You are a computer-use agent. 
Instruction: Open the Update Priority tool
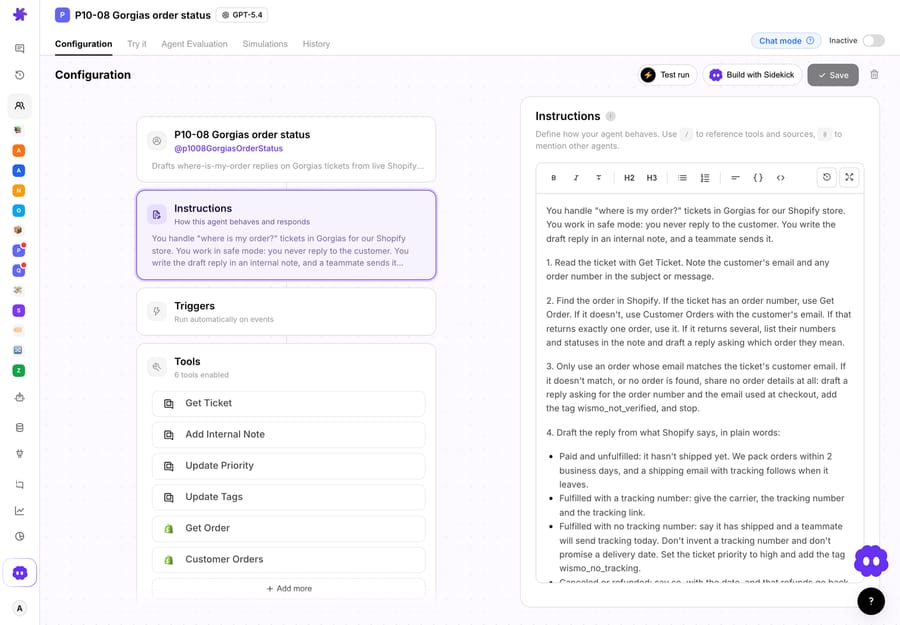(289, 466)
